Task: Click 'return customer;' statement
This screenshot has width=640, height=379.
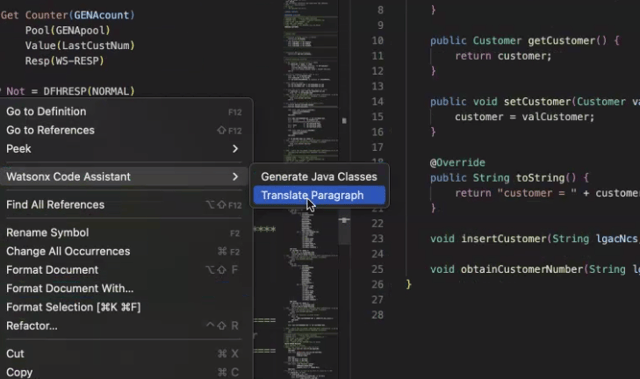Action: pyautogui.click(x=503, y=56)
